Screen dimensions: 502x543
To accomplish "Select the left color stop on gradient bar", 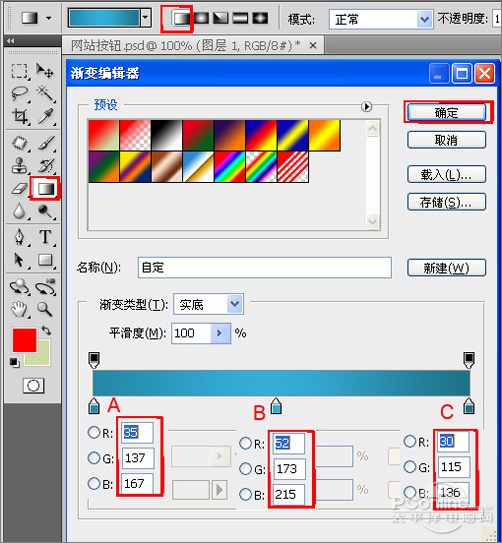I will click(x=94, y=406).
